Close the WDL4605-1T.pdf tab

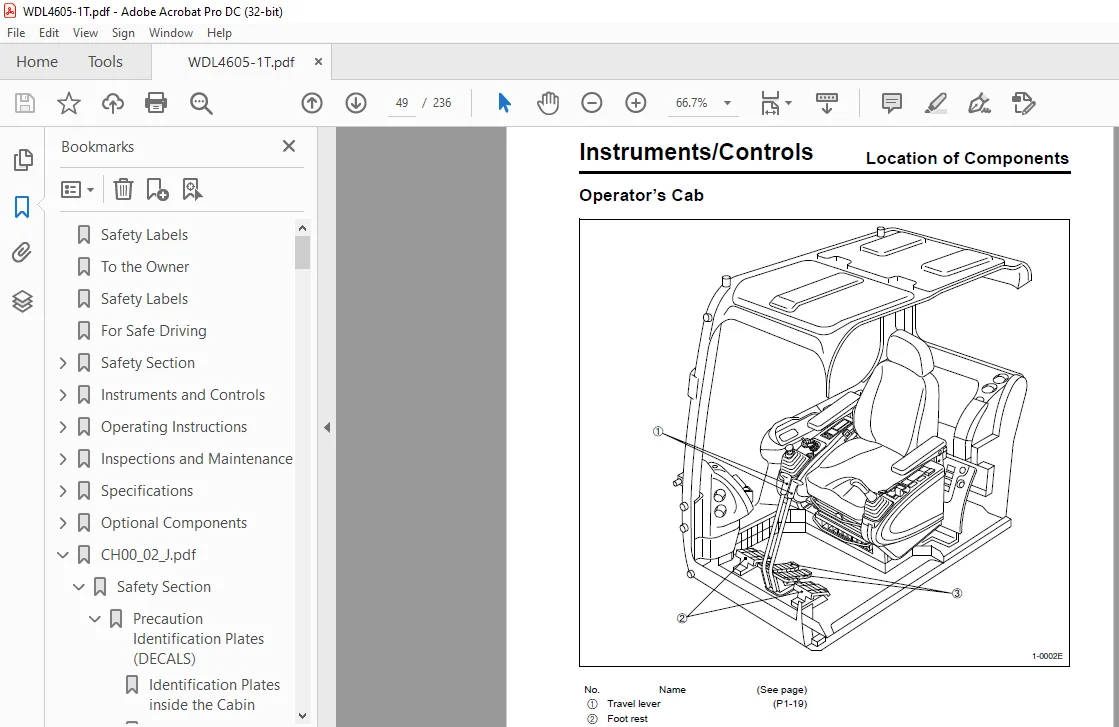click(x=318, y=62)
